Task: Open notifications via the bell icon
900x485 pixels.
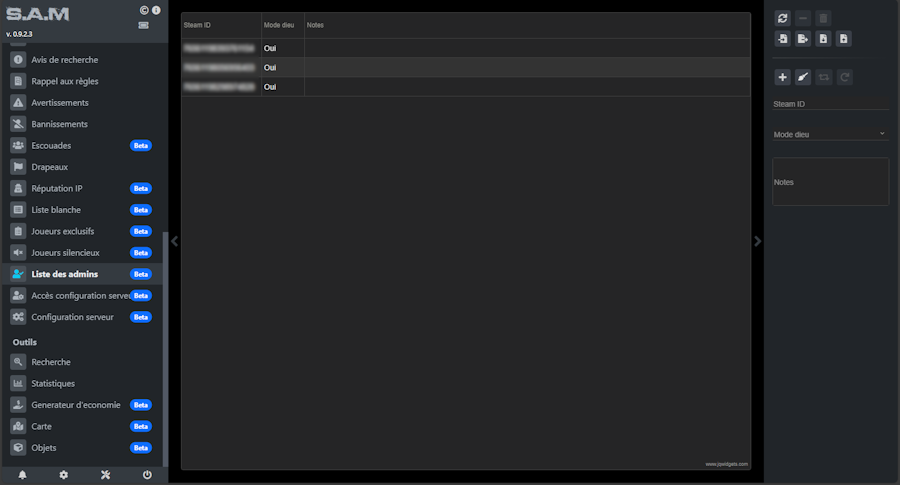Action: pyautogui.click(x=22, y=474)
